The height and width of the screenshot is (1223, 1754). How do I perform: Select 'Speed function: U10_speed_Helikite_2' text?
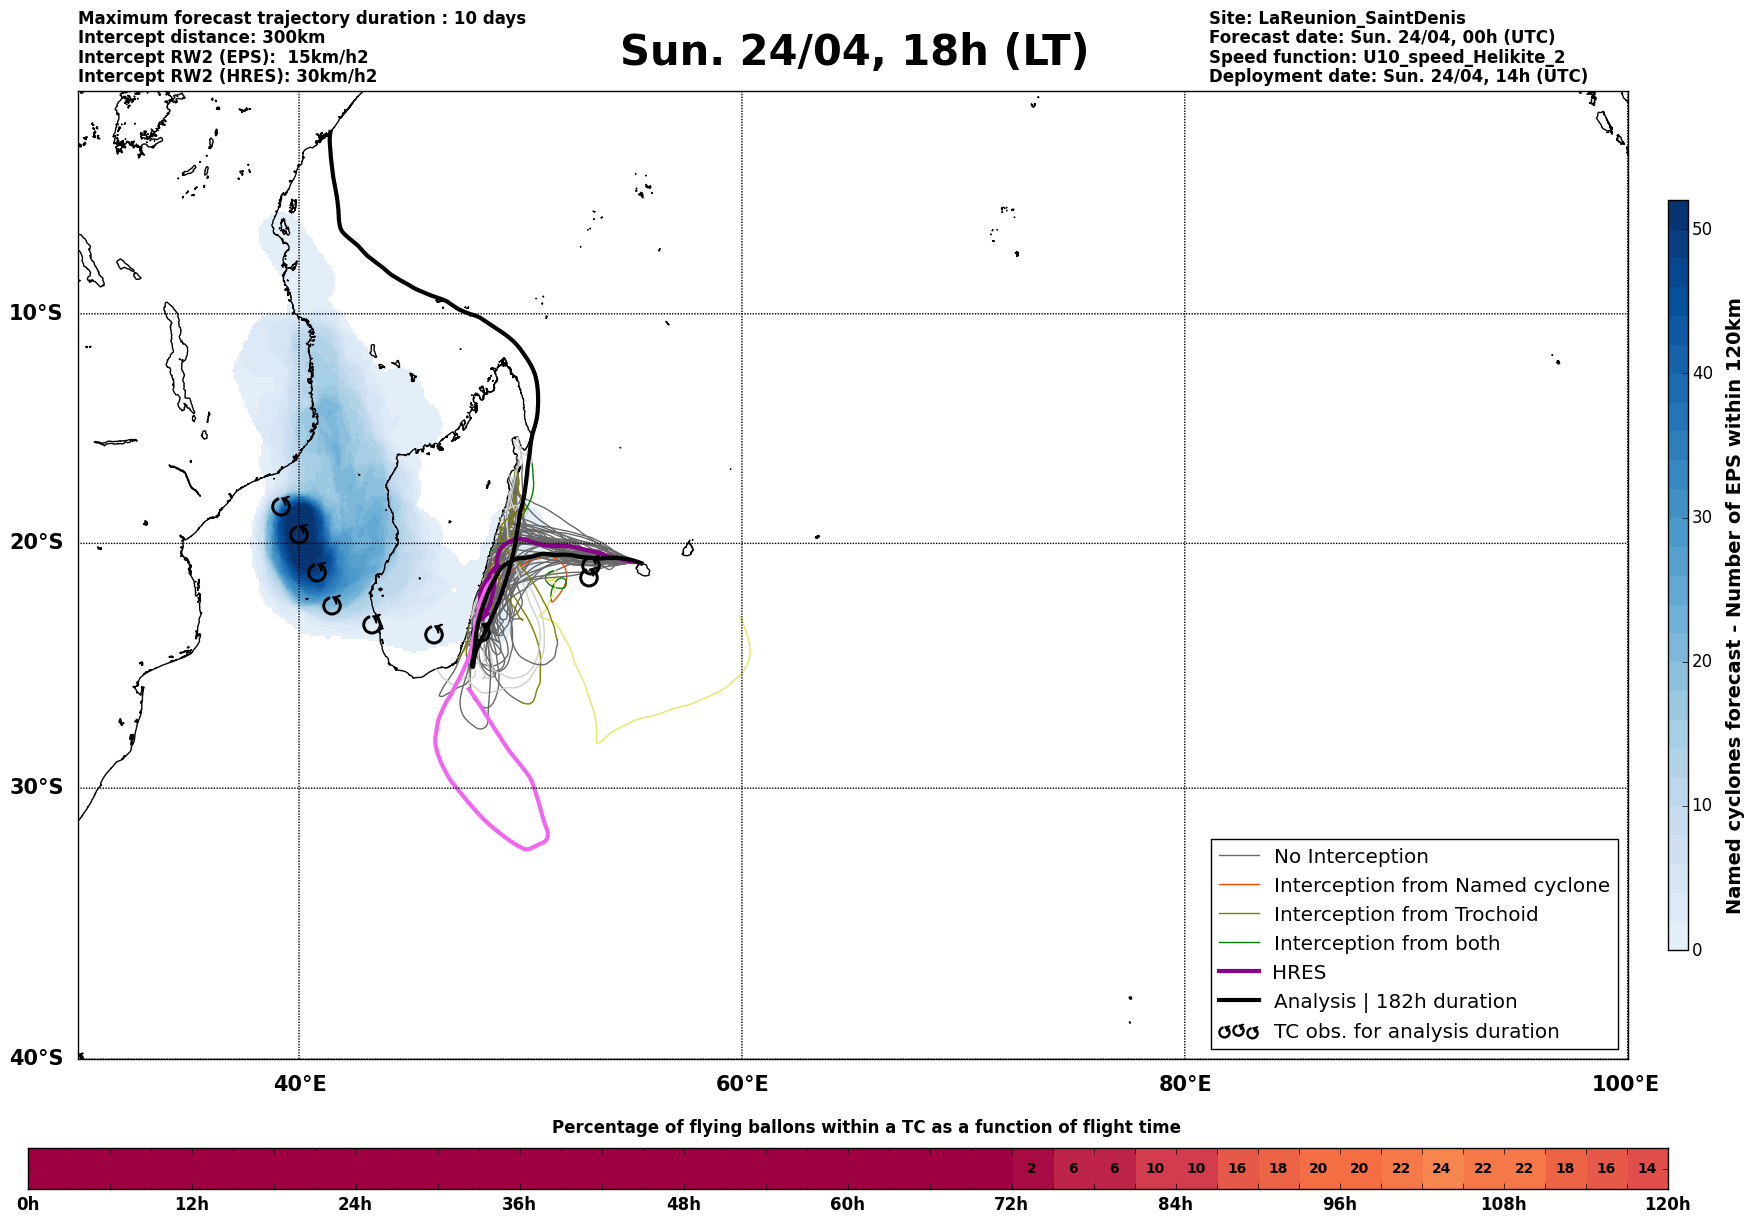pyautogui.click(x=1387, y=57)
